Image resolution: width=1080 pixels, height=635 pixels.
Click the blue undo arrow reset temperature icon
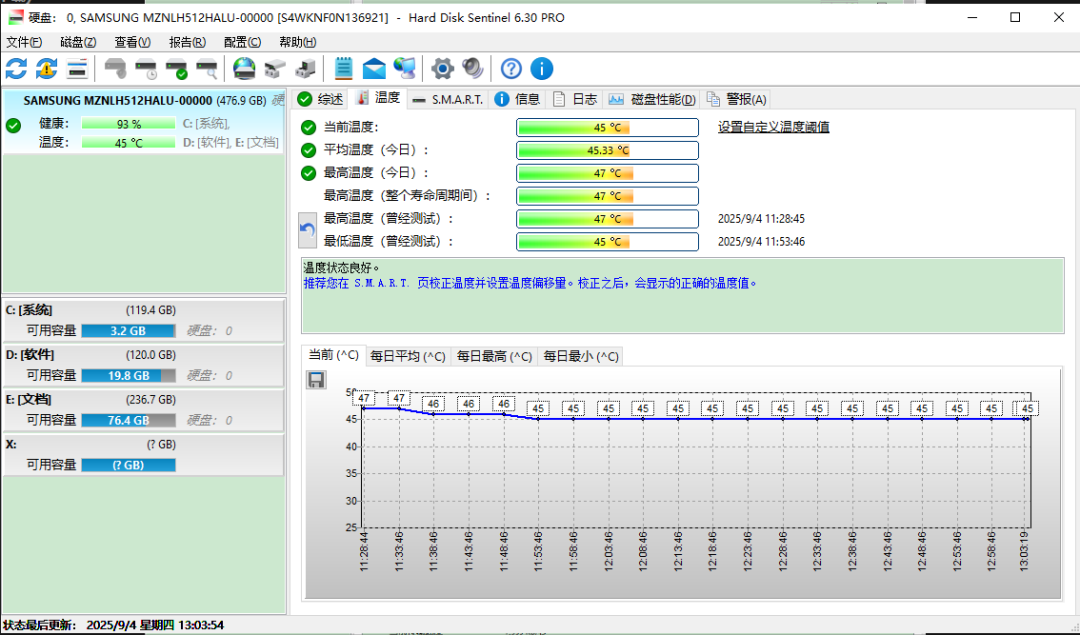307,230
